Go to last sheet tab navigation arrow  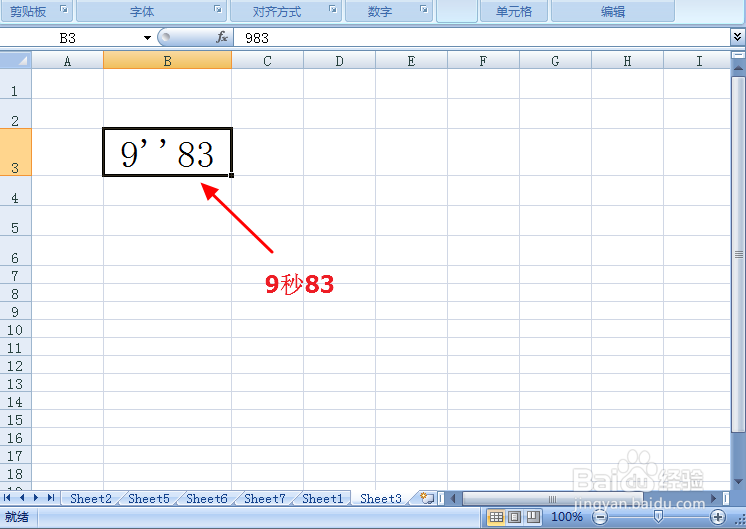point(50,498)
